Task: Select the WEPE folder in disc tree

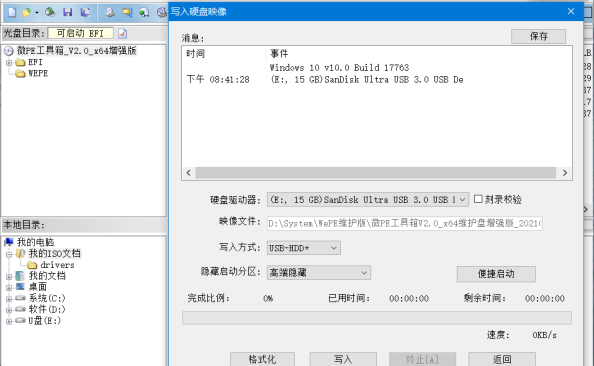Action: 38,74
